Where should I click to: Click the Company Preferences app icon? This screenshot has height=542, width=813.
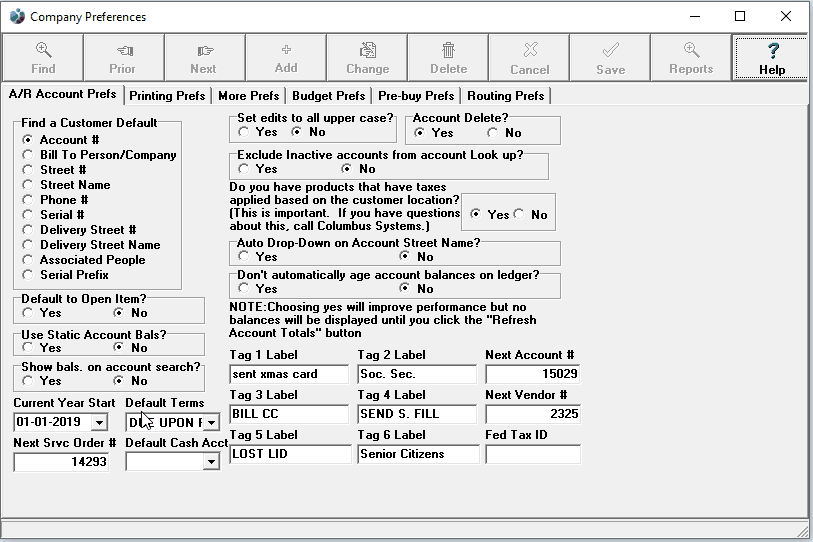click(x=17, y=17)
